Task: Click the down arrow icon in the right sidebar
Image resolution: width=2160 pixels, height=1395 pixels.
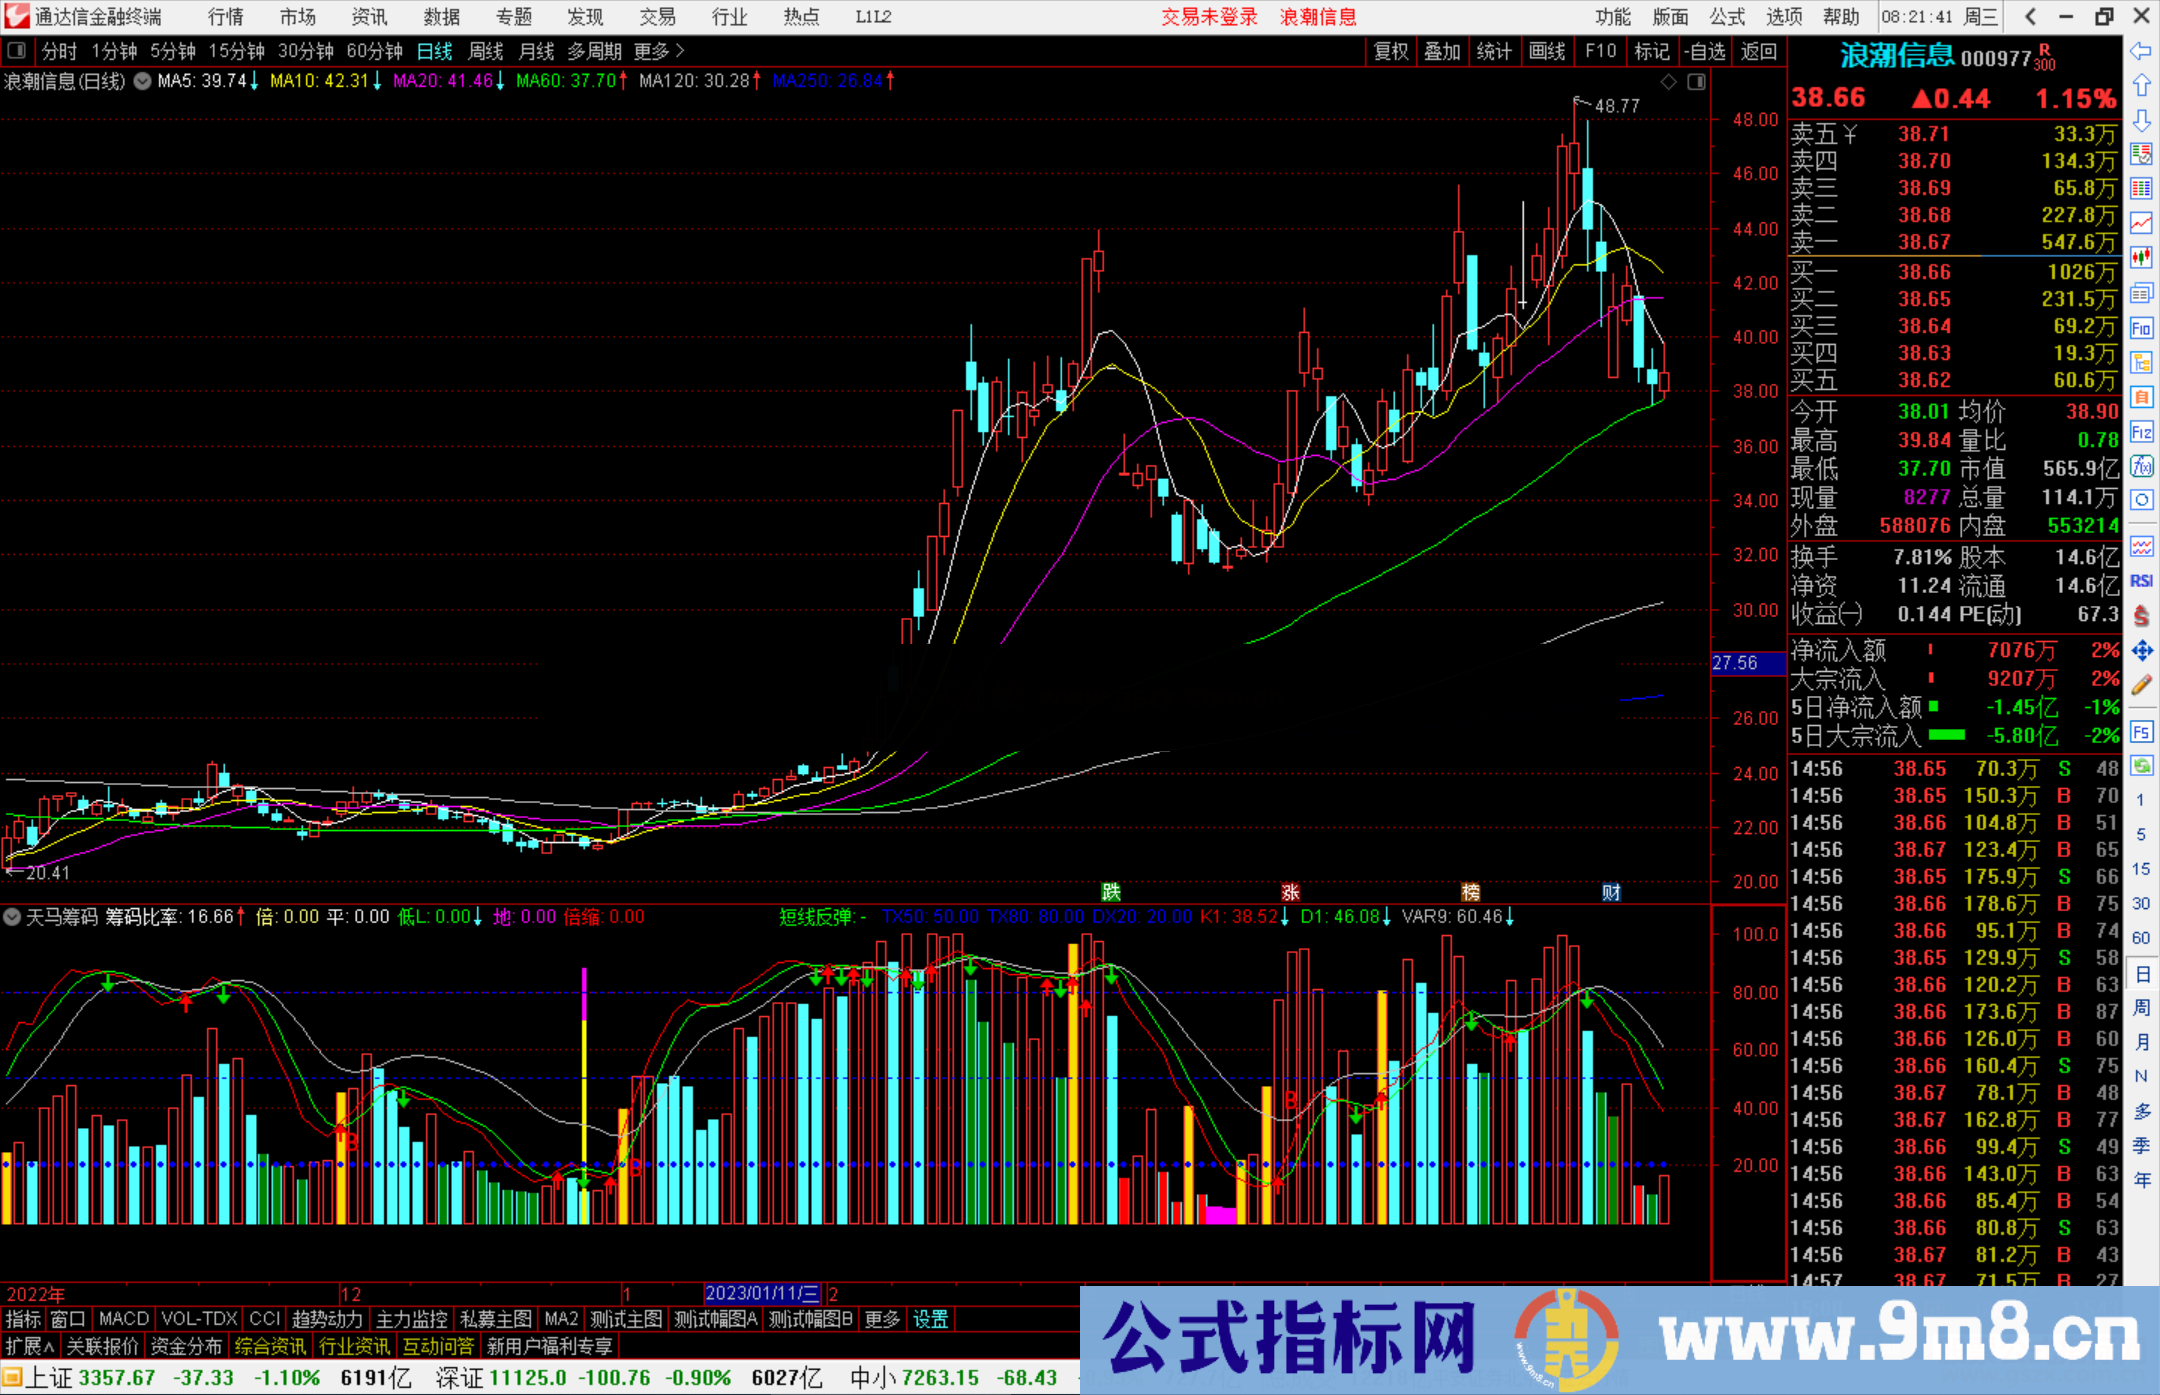Action: tap(2141, 120)
